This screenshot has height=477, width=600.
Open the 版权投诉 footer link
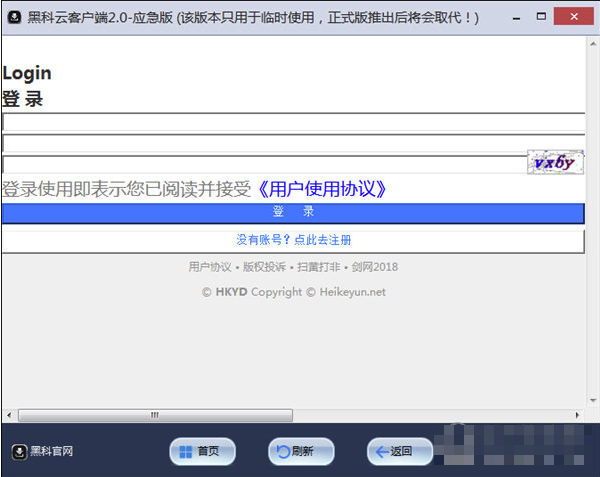264,267
